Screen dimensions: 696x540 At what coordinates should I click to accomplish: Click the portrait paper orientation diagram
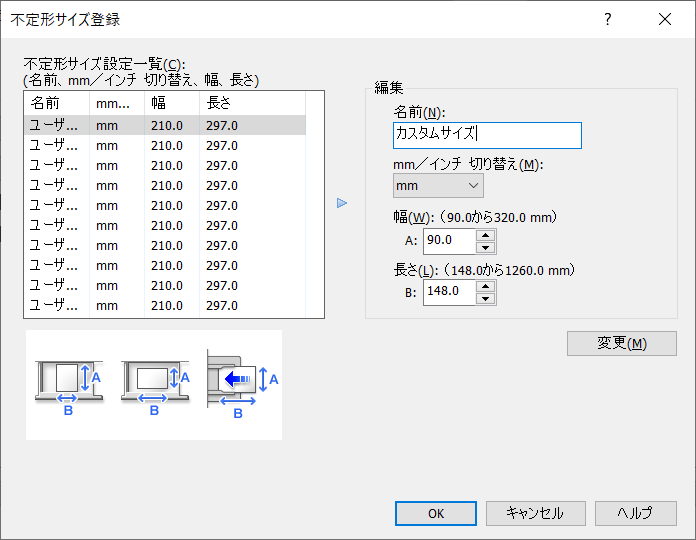68,381
